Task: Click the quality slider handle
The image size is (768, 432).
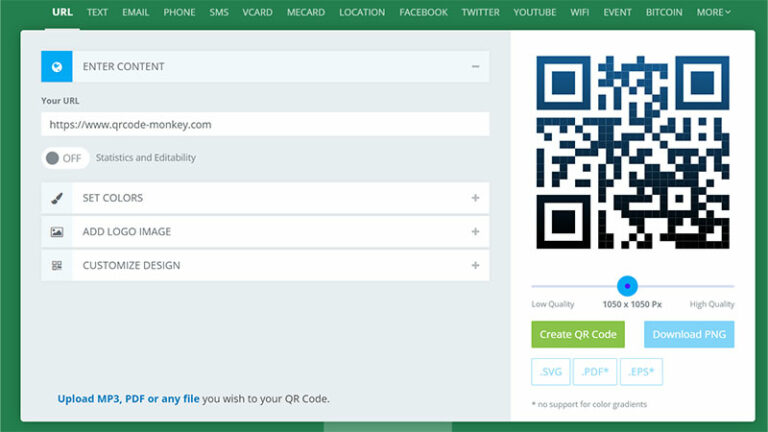Action: click(x=627, y=286)
